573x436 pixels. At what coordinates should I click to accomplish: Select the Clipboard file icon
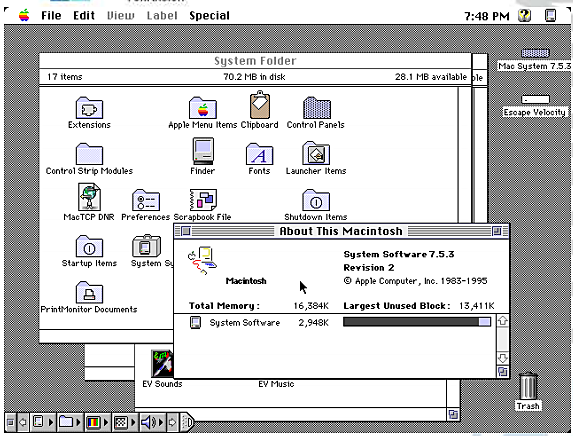click(x=260, y=105)
